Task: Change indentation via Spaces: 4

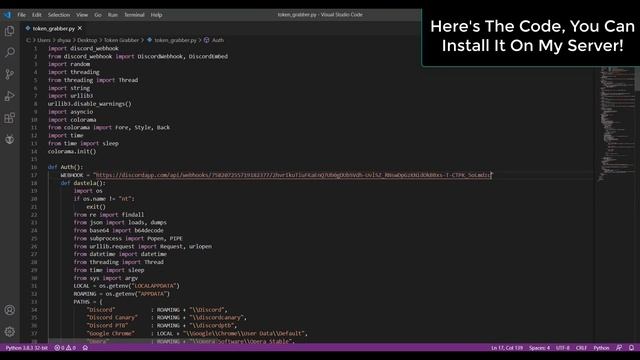Action: [539, 348]
